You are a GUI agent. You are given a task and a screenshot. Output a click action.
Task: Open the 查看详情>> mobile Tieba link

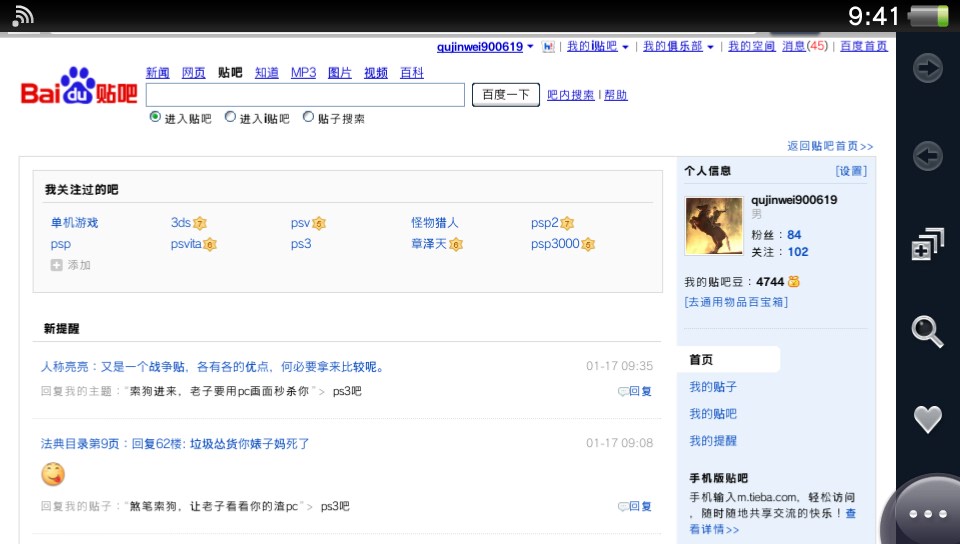(714, 529)
